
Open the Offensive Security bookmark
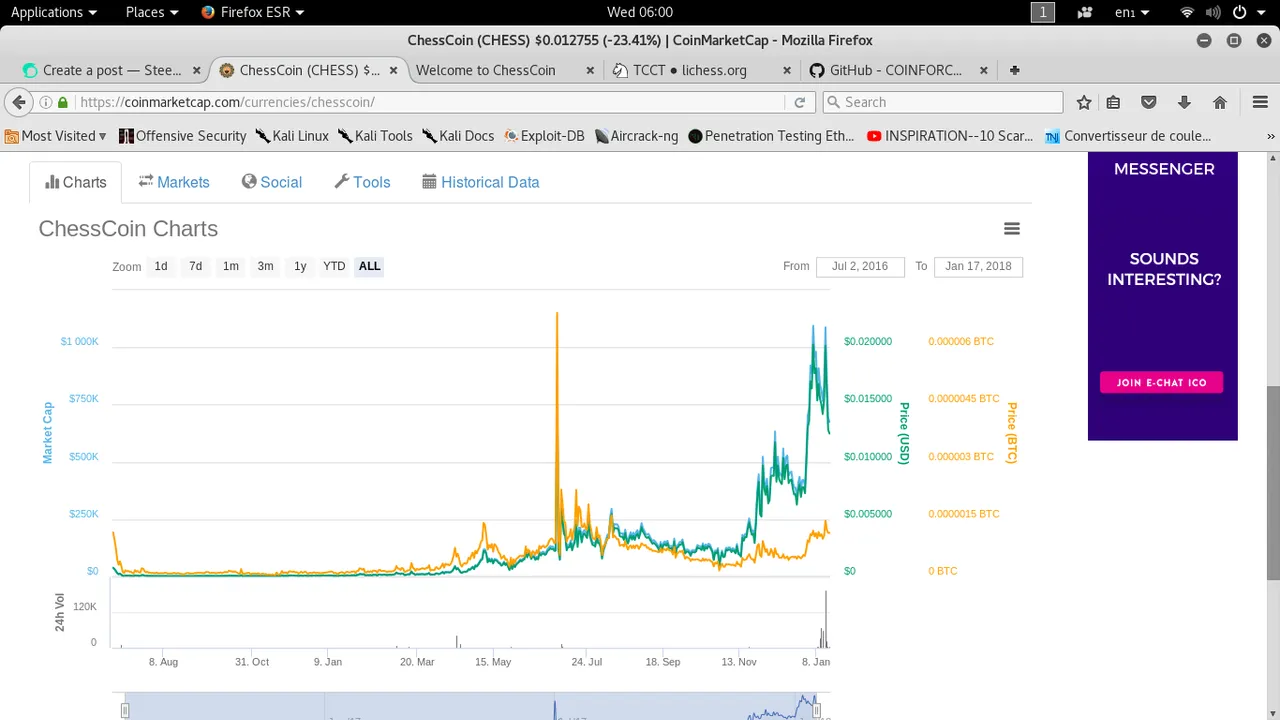pos(182,135)
